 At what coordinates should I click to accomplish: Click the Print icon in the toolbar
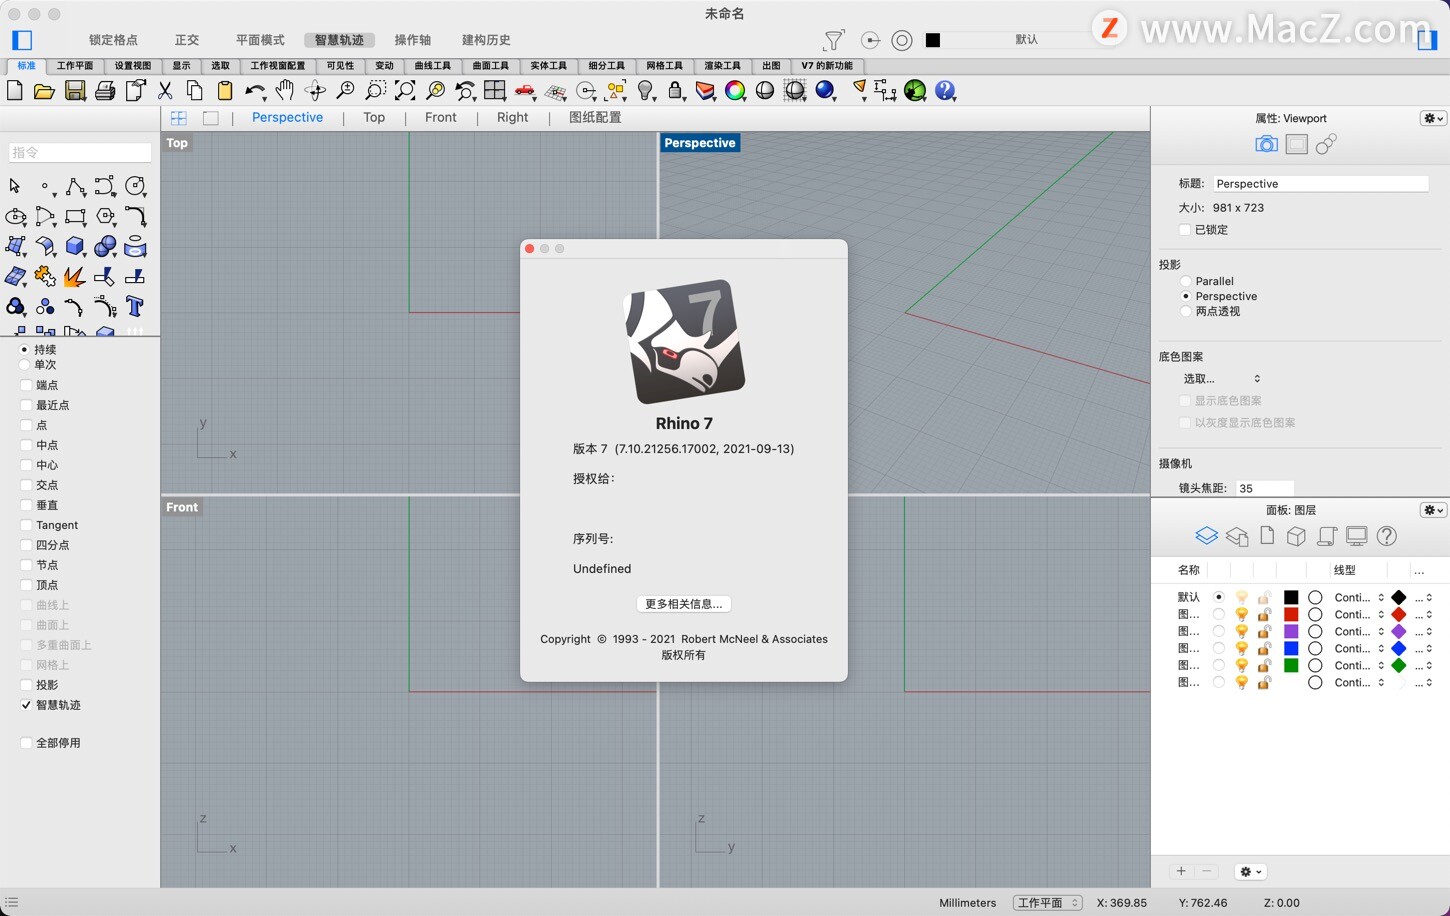click(105, 91)
